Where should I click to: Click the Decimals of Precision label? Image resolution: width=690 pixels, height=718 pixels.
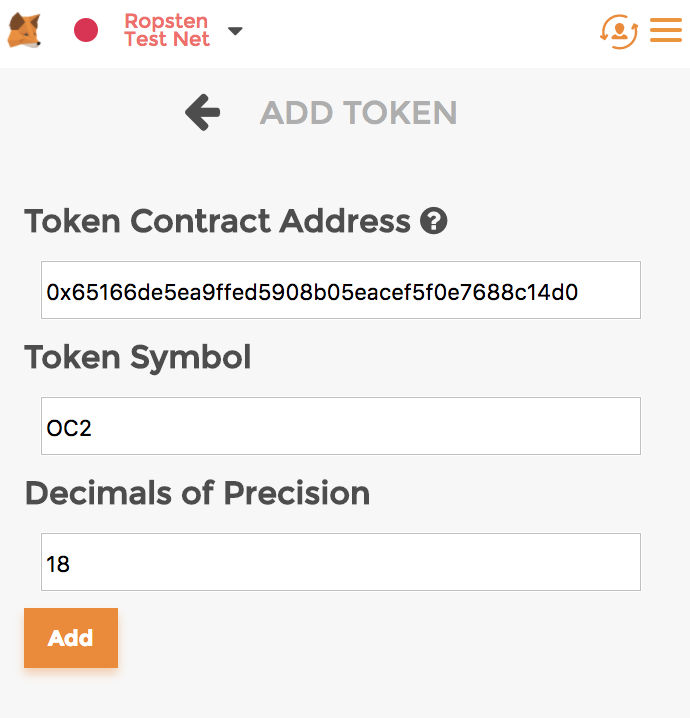pyautogui.click(x=197, y=493)
